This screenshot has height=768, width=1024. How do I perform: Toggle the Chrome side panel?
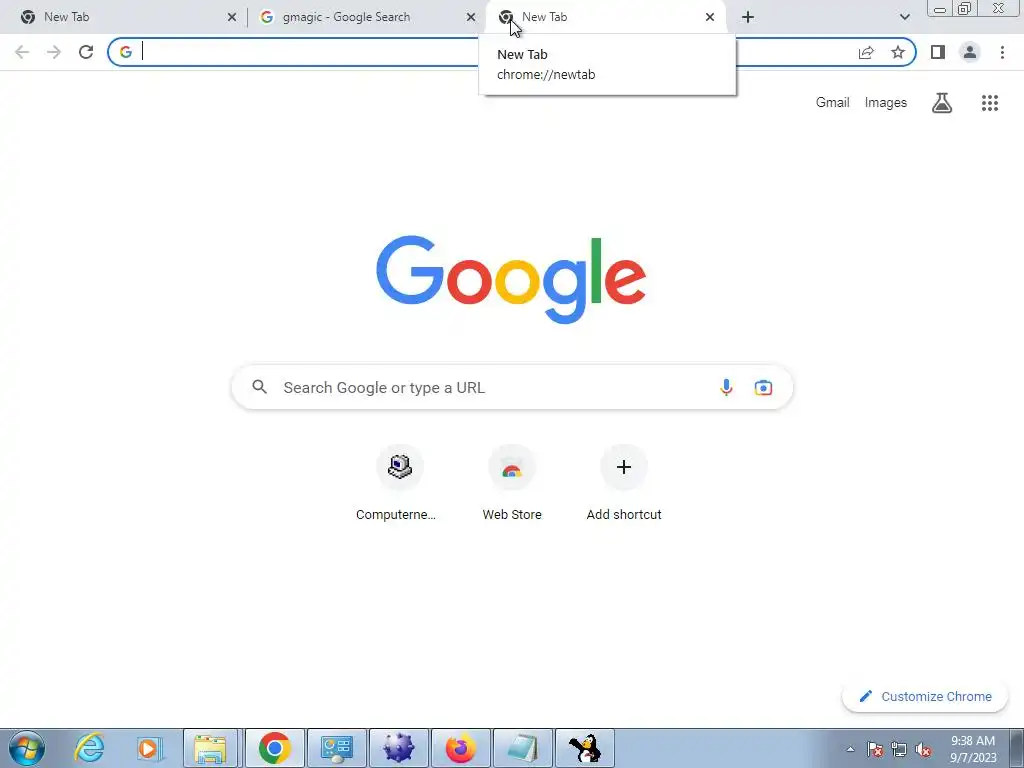point(938,52)
